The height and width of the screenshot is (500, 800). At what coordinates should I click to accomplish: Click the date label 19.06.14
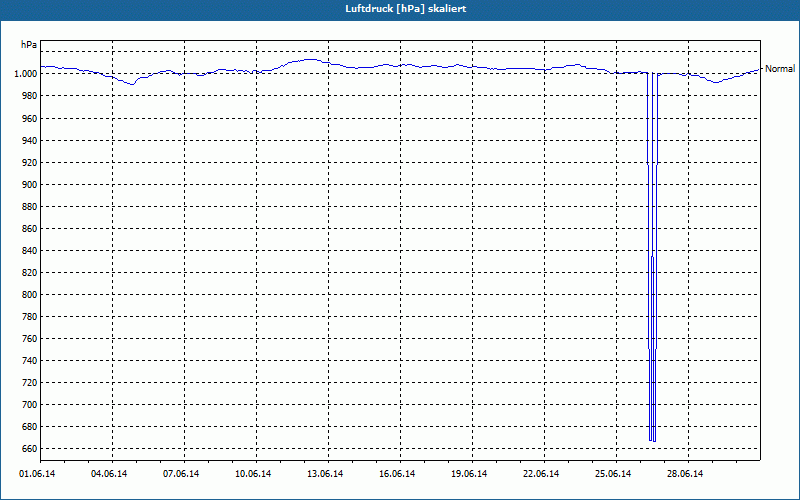(469, 474)
